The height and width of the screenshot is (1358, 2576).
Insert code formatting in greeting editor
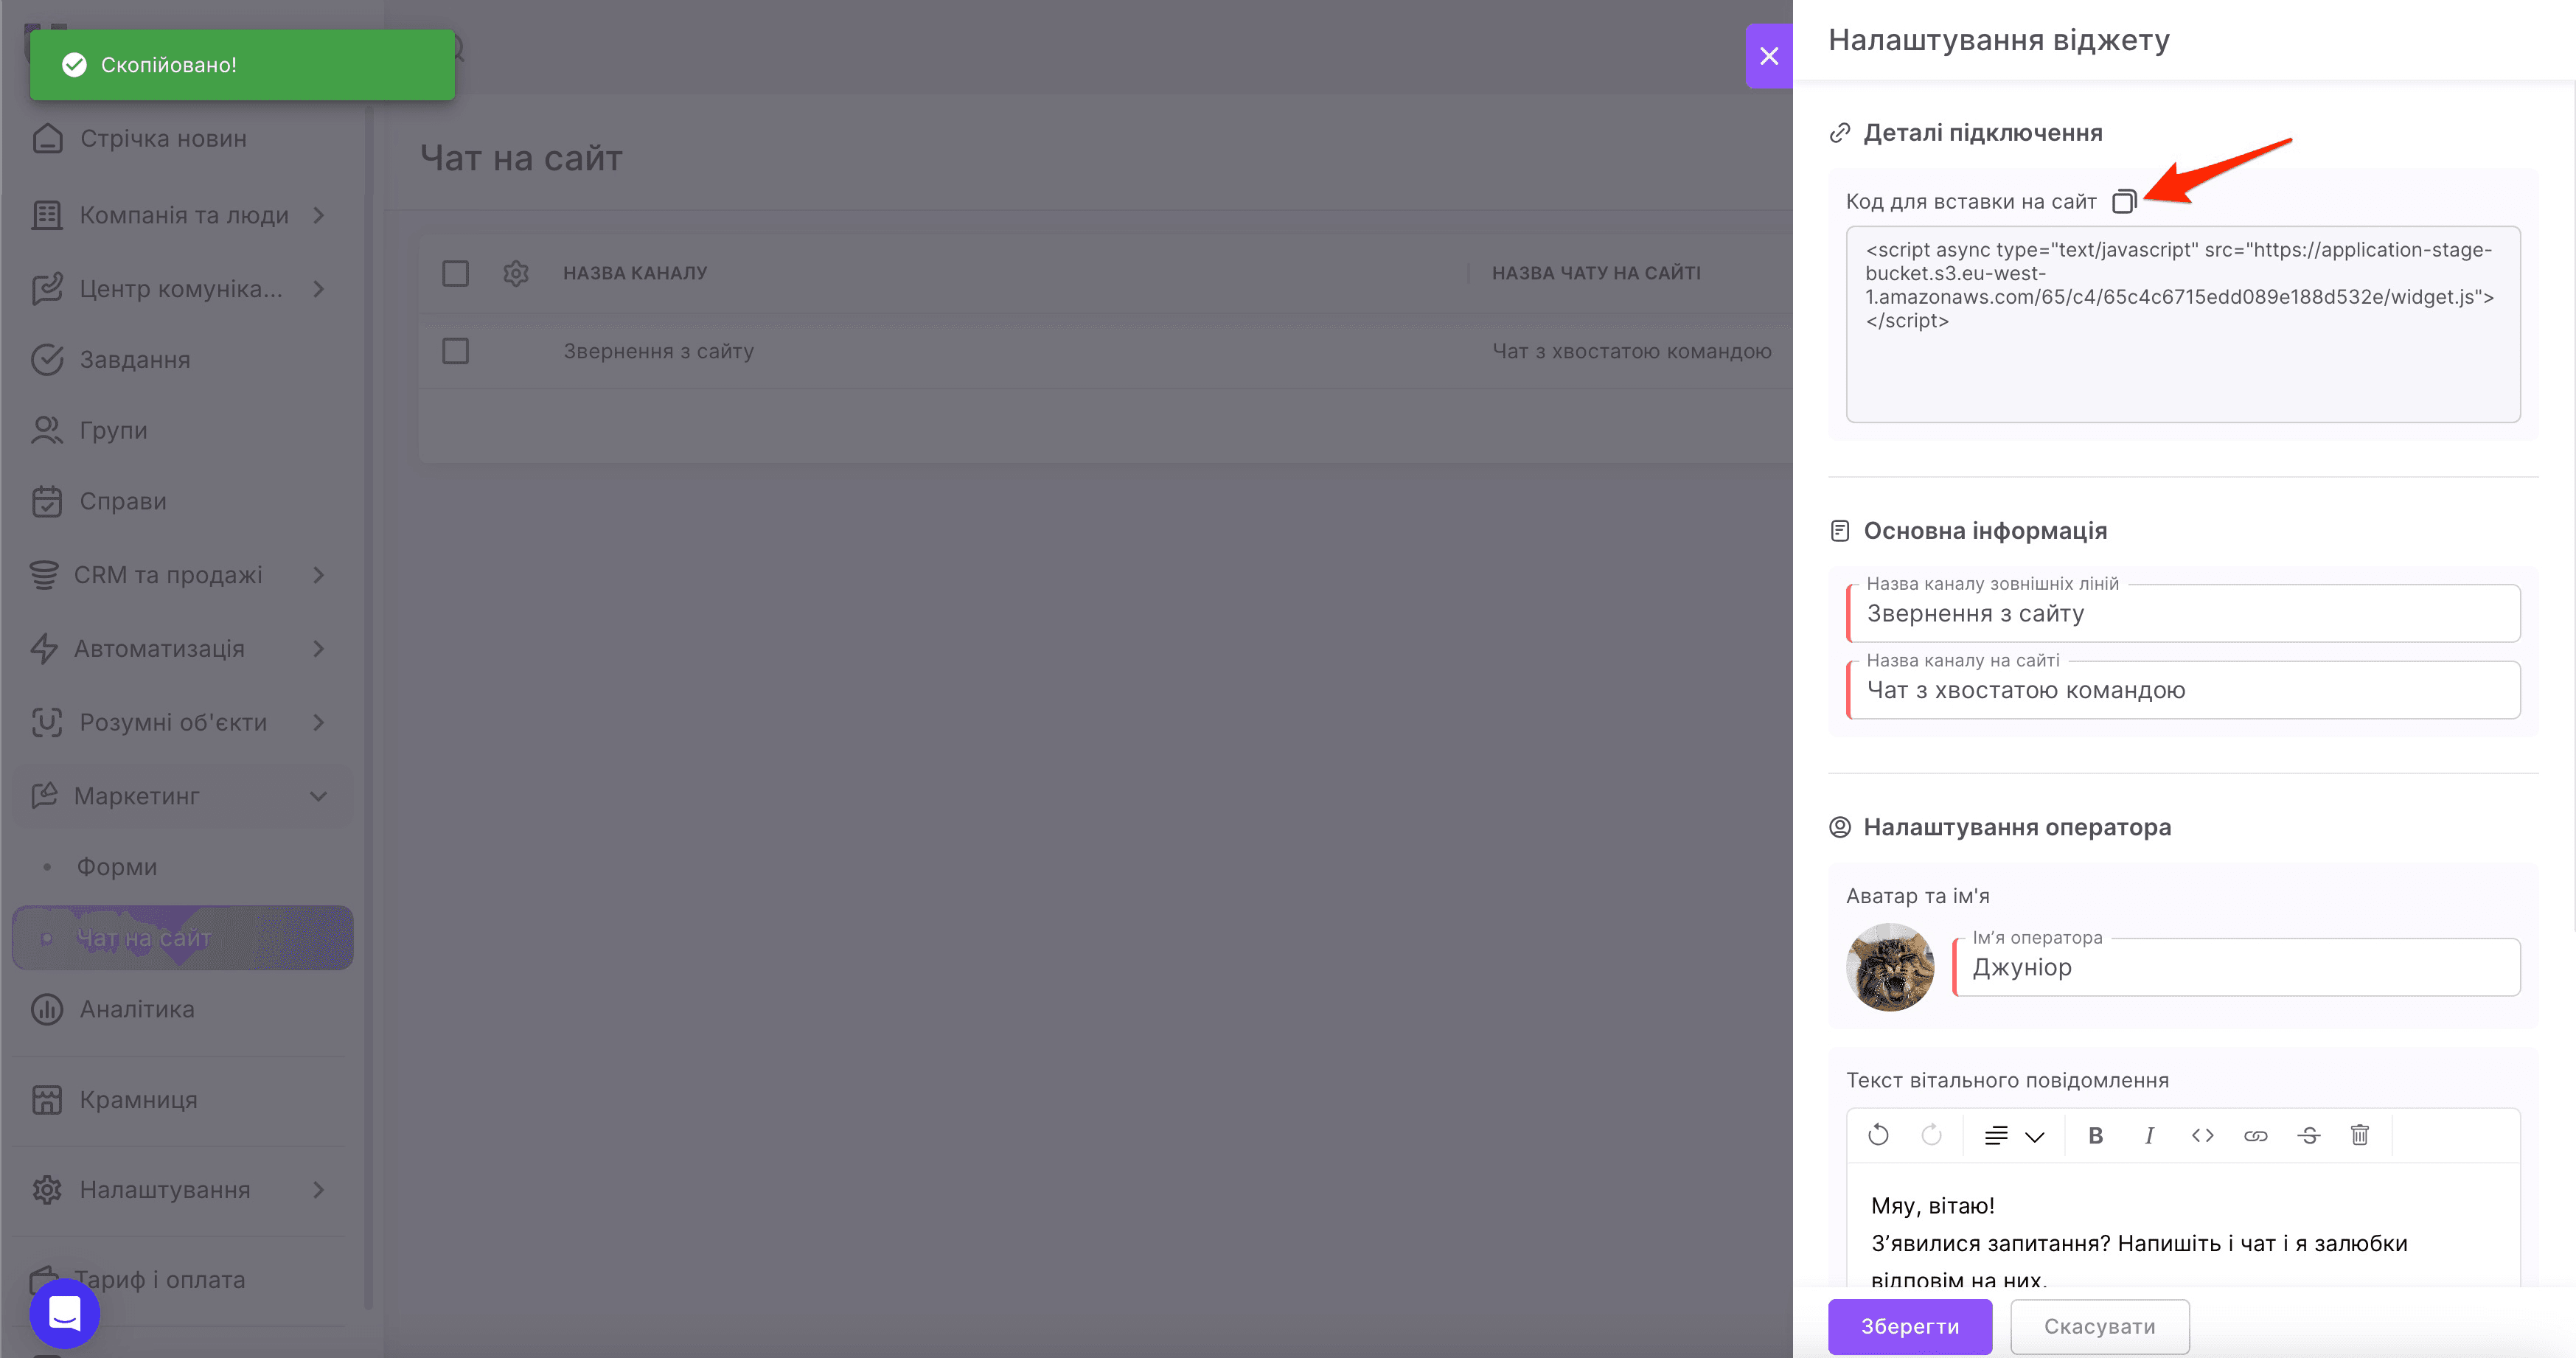tap(2202, 1135)
